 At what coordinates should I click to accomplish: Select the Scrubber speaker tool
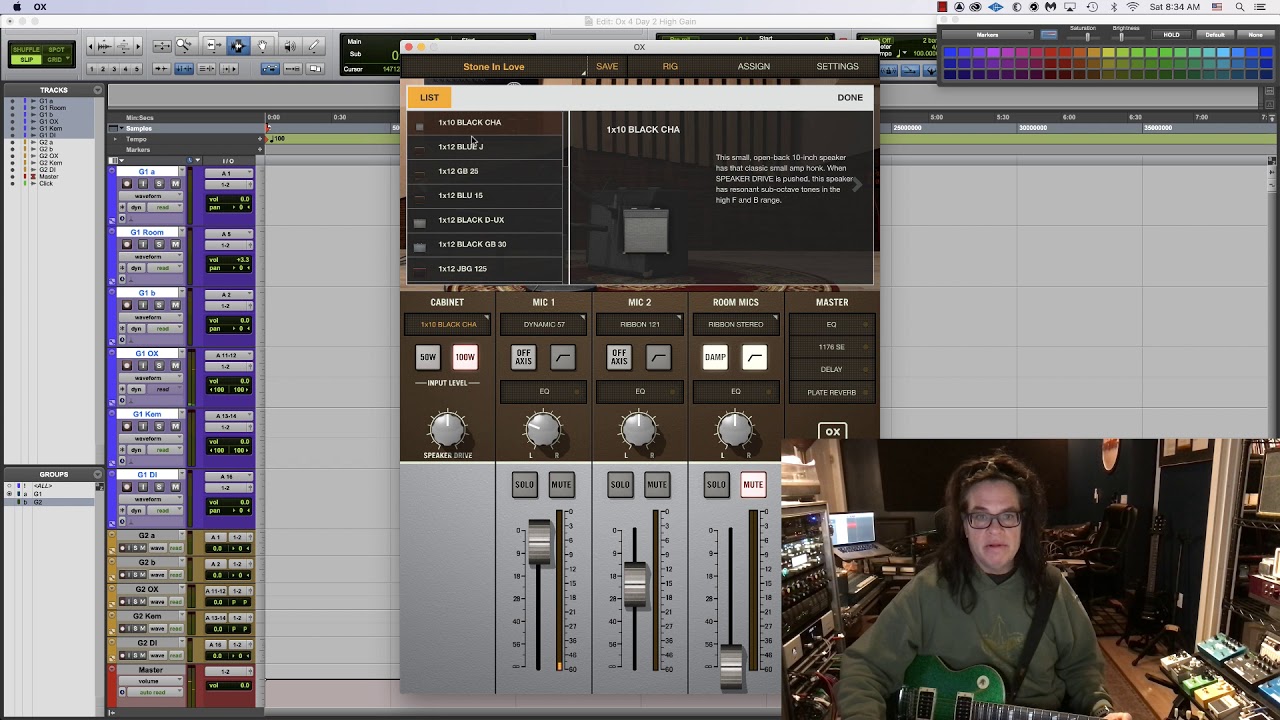tap(289, 46)
